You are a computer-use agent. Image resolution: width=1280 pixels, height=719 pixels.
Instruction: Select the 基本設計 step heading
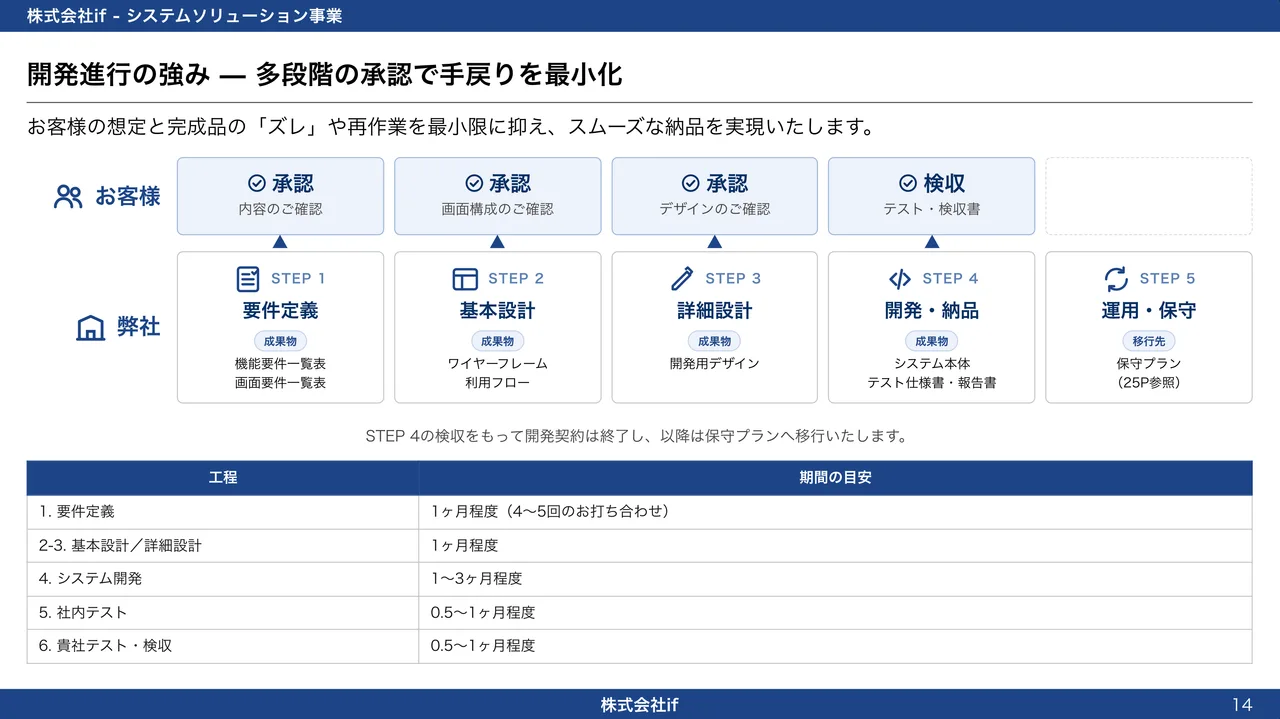(497, 311)
